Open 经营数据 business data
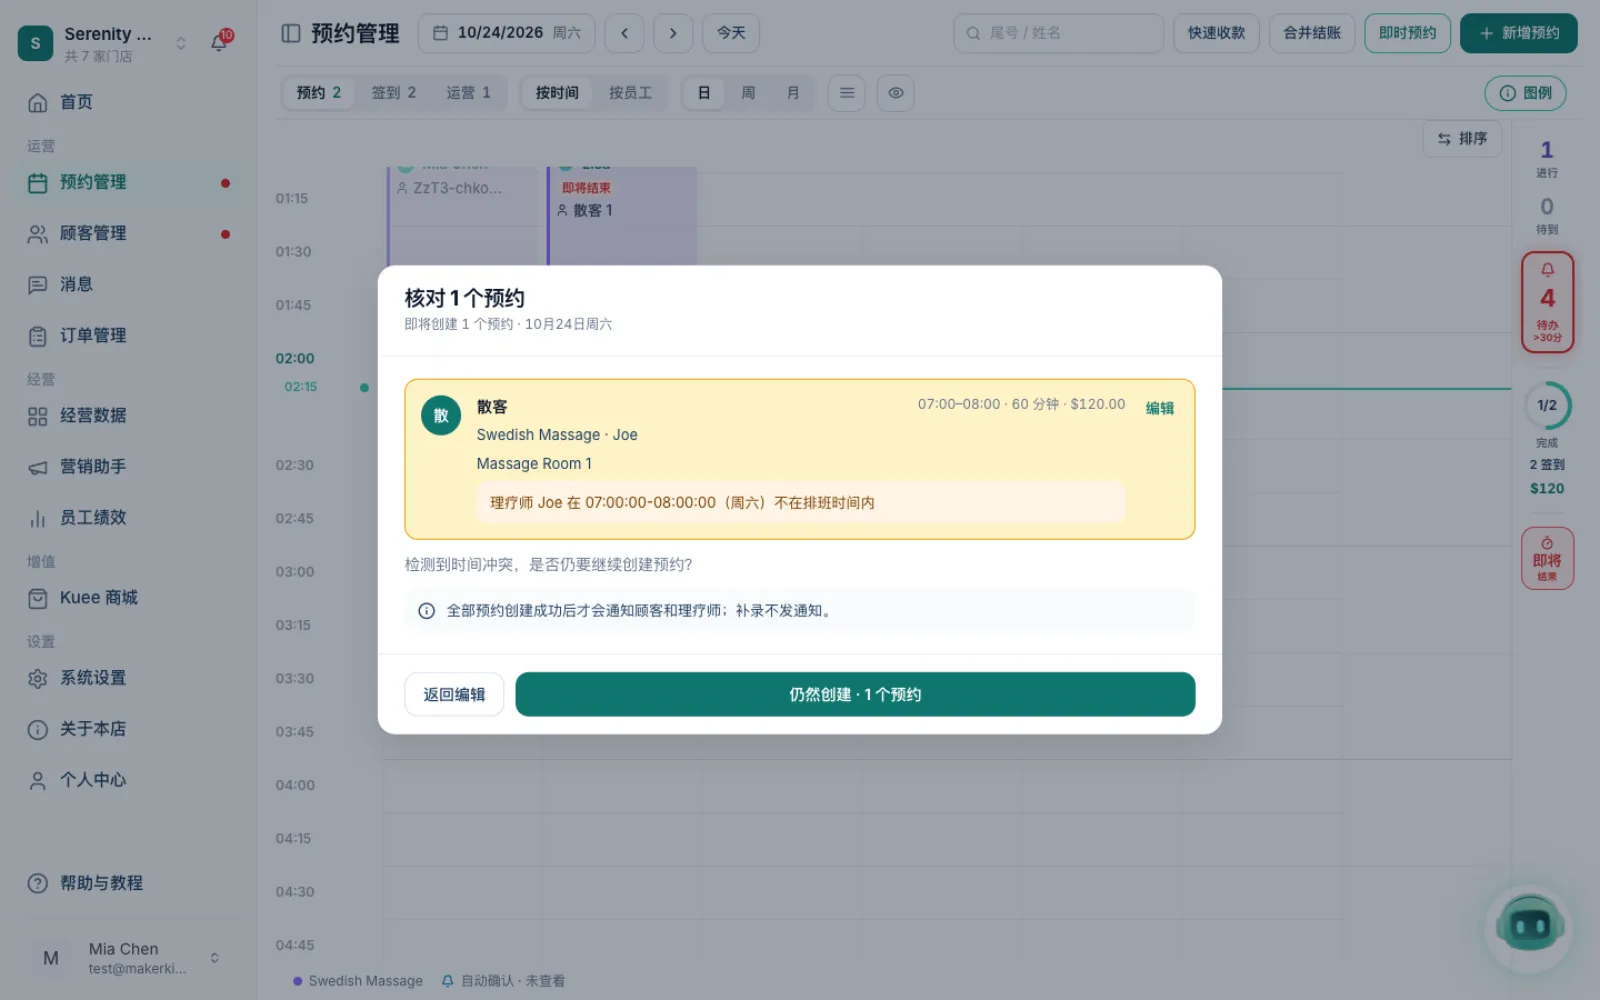 pyautogui.click(x=128, y=416)
